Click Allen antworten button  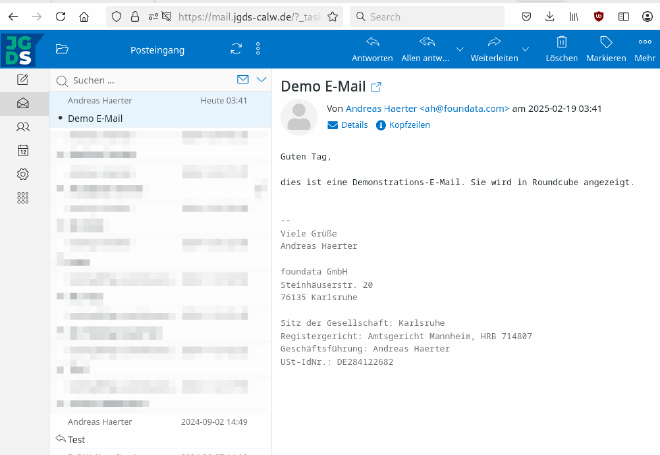tap(426, 49)
